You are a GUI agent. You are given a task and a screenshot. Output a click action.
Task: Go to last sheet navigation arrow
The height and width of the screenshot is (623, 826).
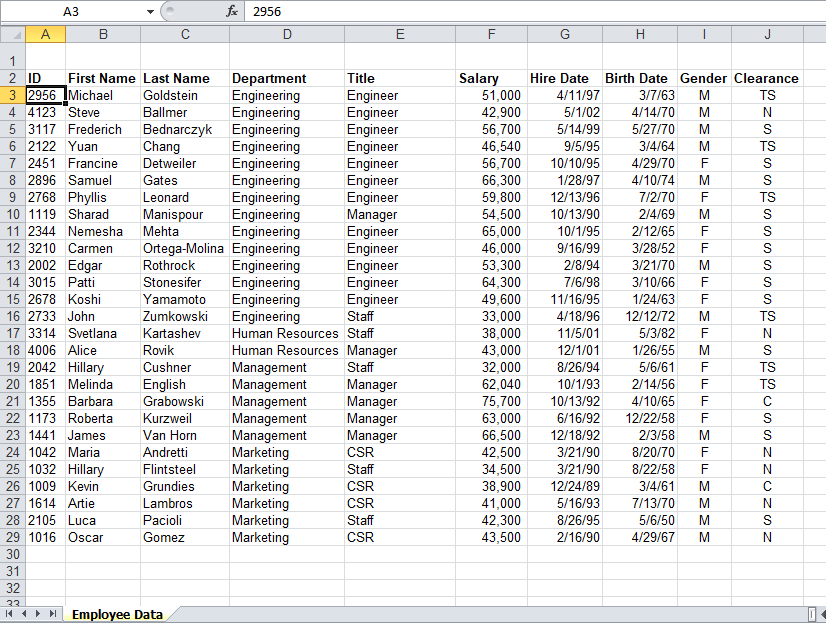coord(53,614)
